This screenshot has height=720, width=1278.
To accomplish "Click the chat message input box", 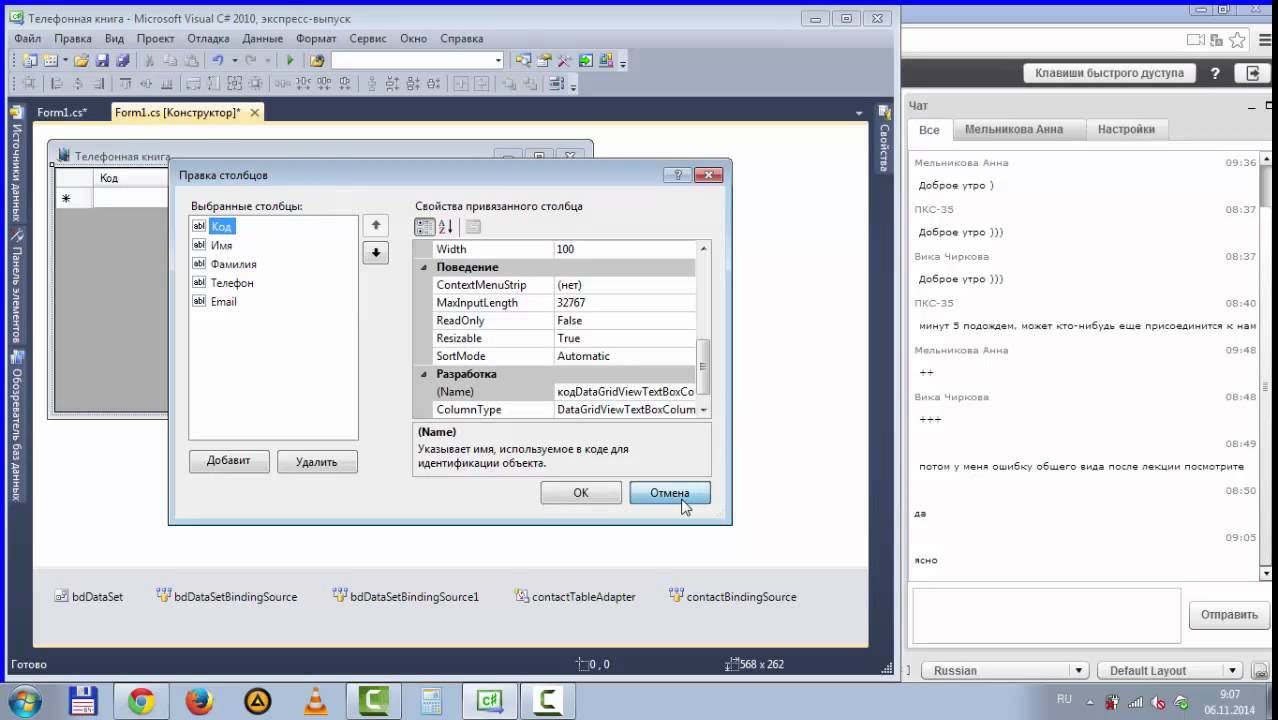I will coord(1046,615).
